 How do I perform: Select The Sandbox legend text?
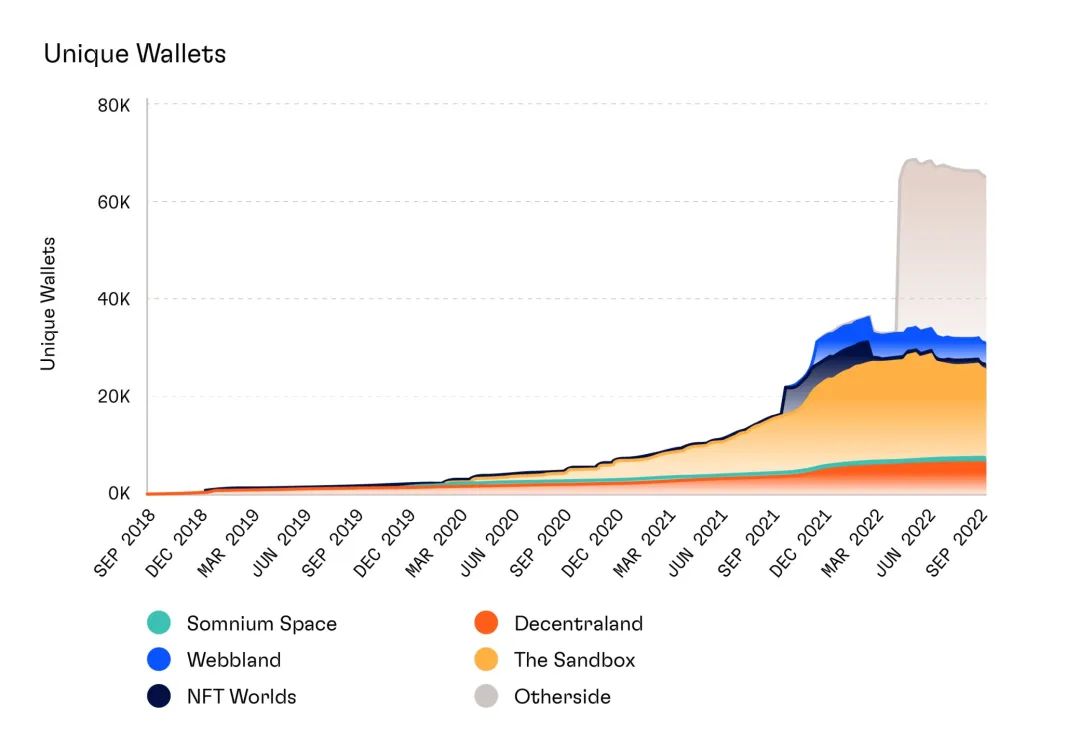coord(574,660)
